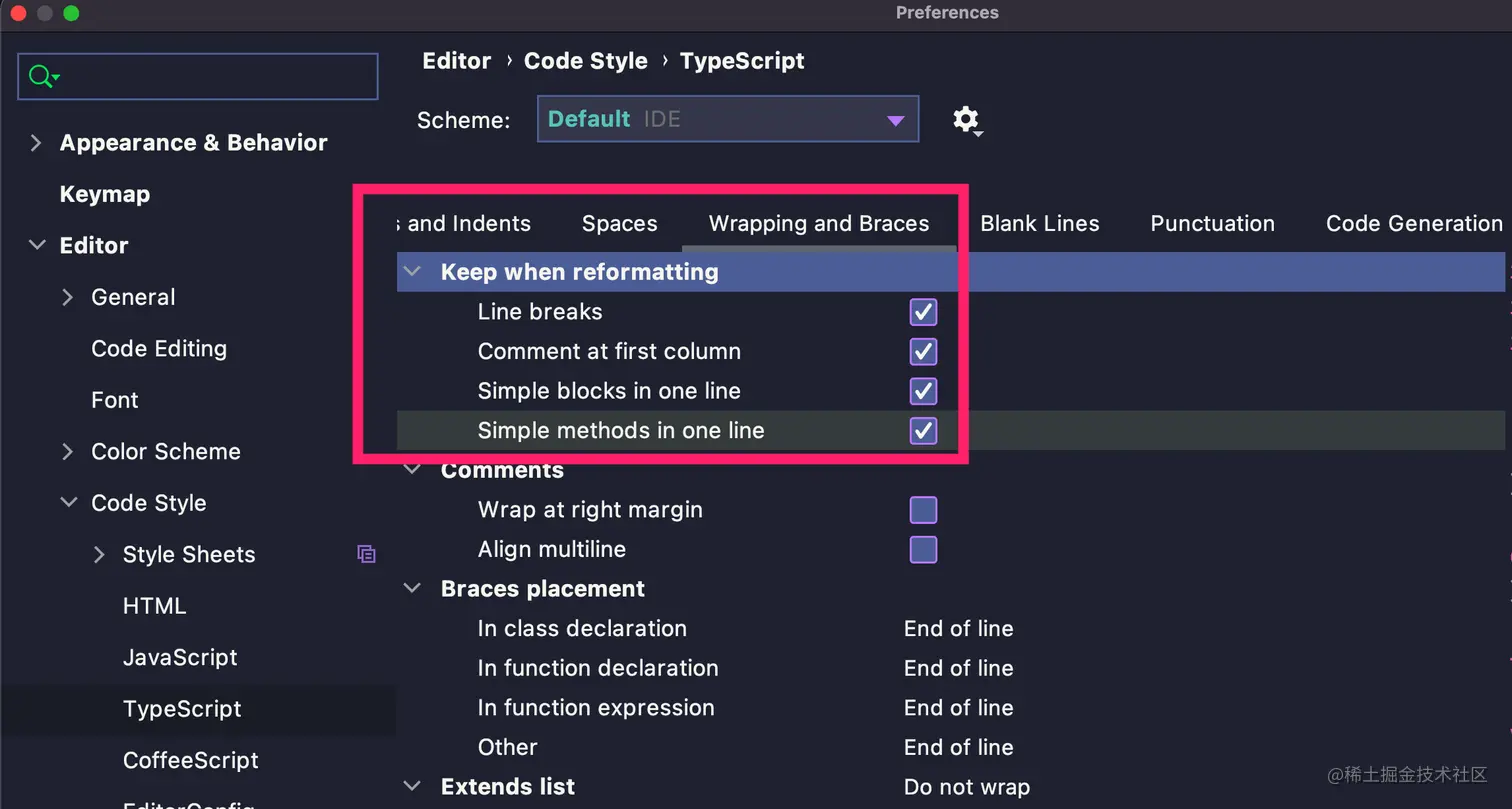The height and width of the screenshot is (809, 1512).
Task: Collapse the Comments group
Action: 412,470
